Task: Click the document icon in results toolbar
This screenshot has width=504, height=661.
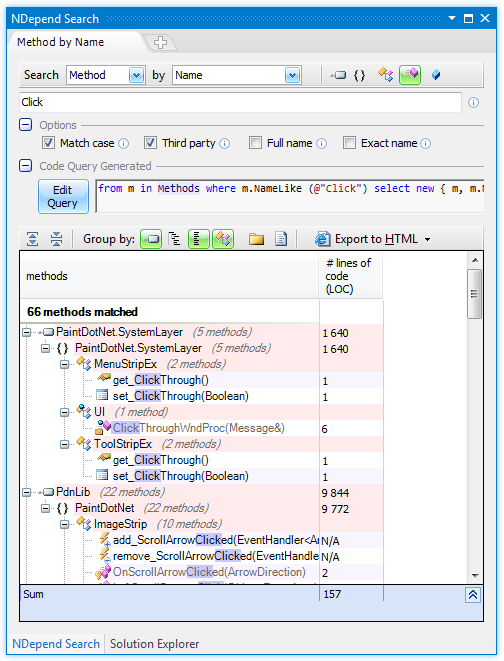Action: coord(281,239)
